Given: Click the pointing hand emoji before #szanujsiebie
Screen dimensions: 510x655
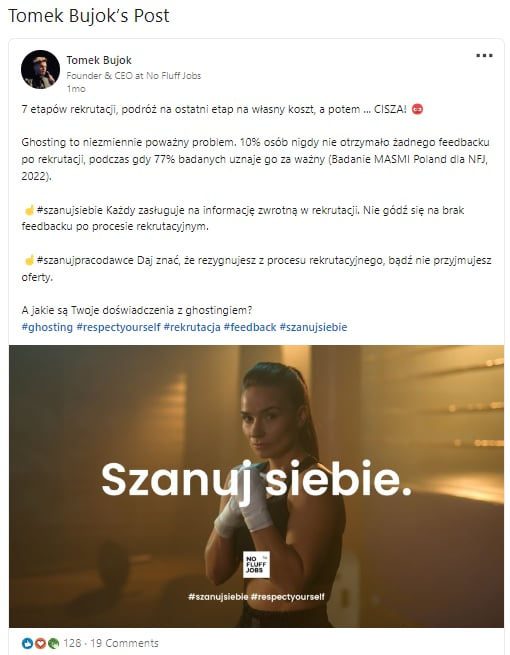Looking at the screenshot, I should 29,210.
